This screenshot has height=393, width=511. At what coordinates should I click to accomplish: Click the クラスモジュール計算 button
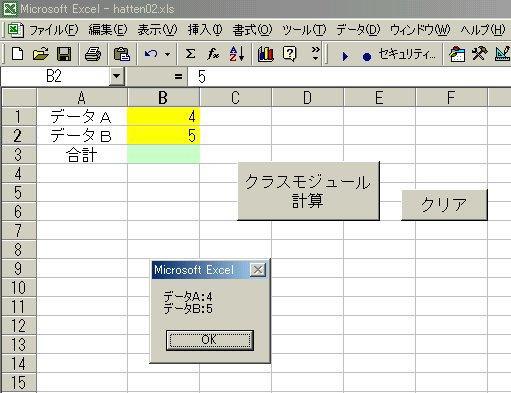(309, 191)
